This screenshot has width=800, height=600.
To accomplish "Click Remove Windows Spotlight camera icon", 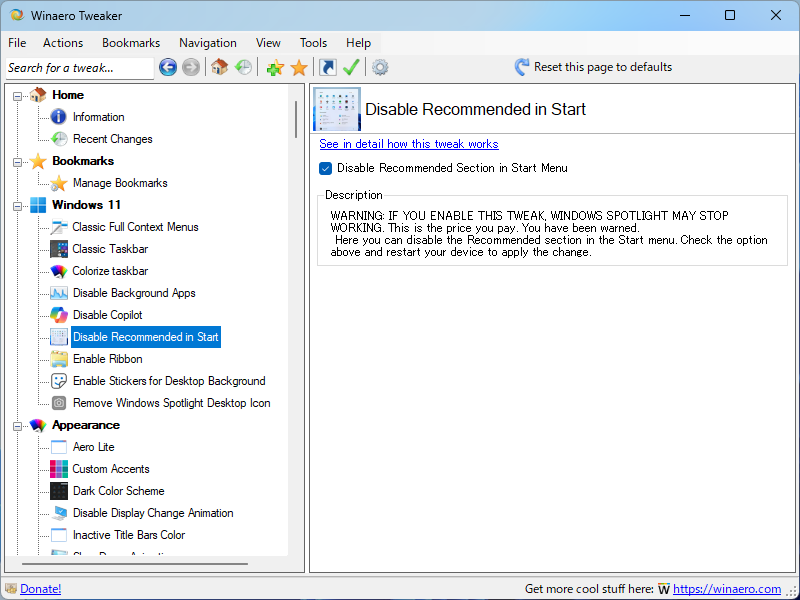I will click(x=59, y=403).
